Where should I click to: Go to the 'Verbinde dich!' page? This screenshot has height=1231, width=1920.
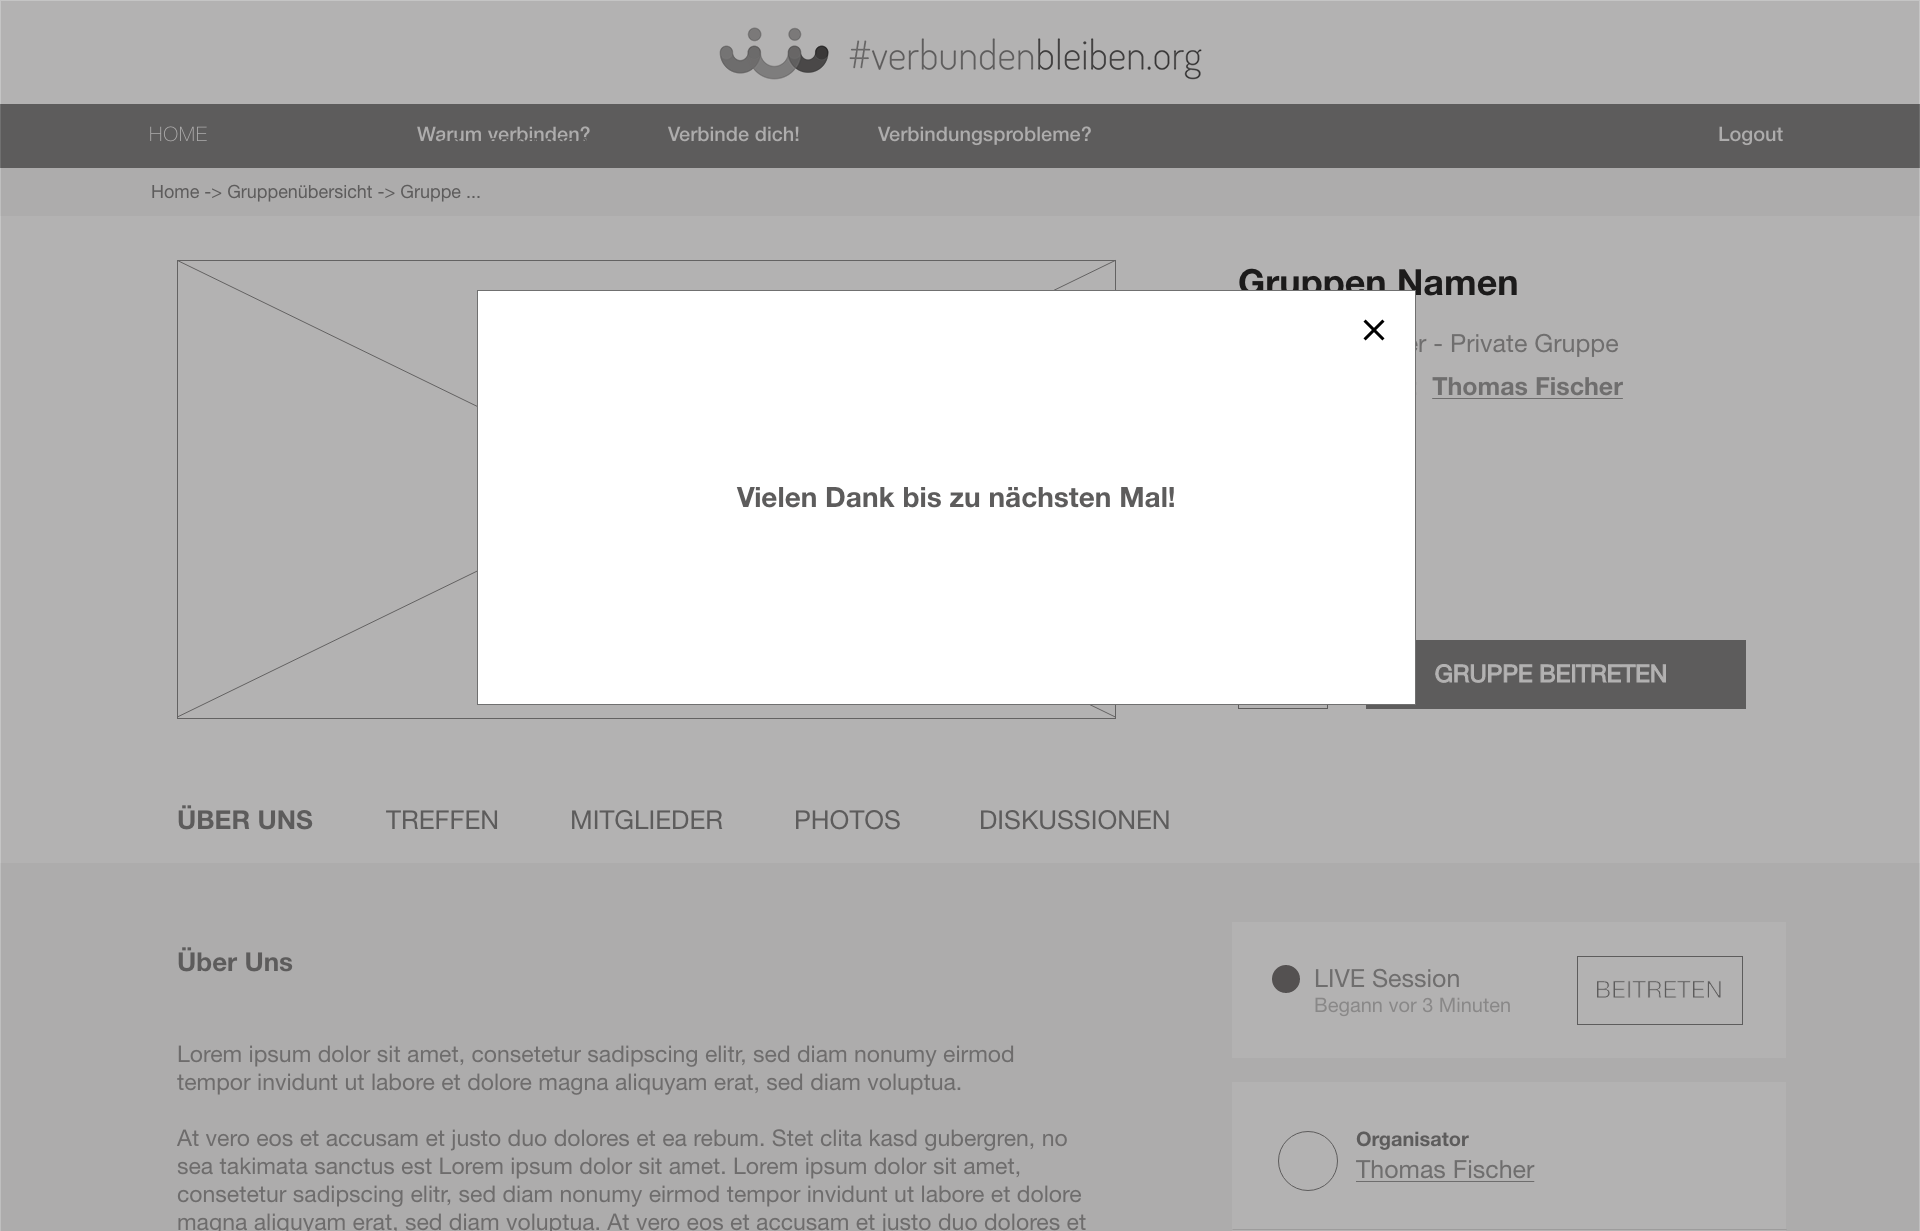733,134
